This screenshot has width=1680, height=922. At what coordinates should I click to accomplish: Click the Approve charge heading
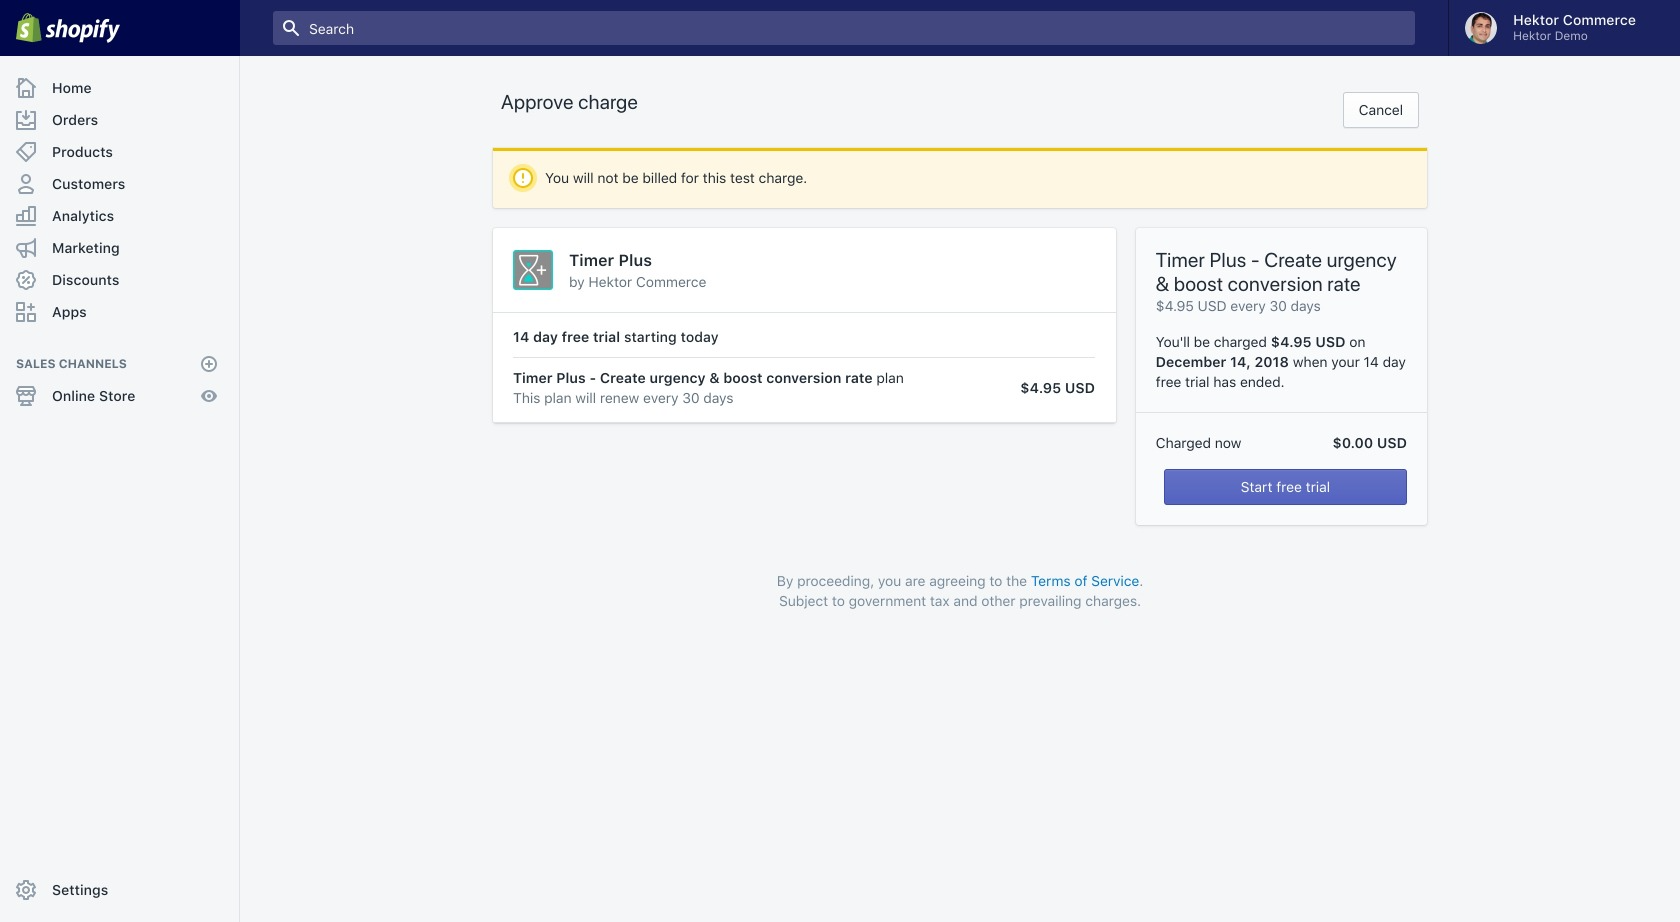click(569, 102)
